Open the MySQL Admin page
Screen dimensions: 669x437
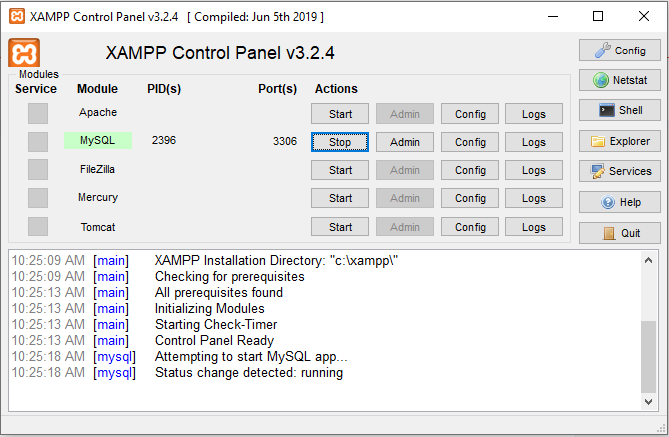click(x=404, y=142)
